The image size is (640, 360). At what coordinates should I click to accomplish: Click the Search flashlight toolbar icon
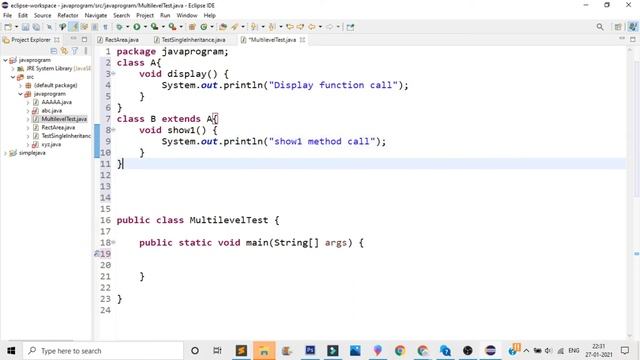235,27
